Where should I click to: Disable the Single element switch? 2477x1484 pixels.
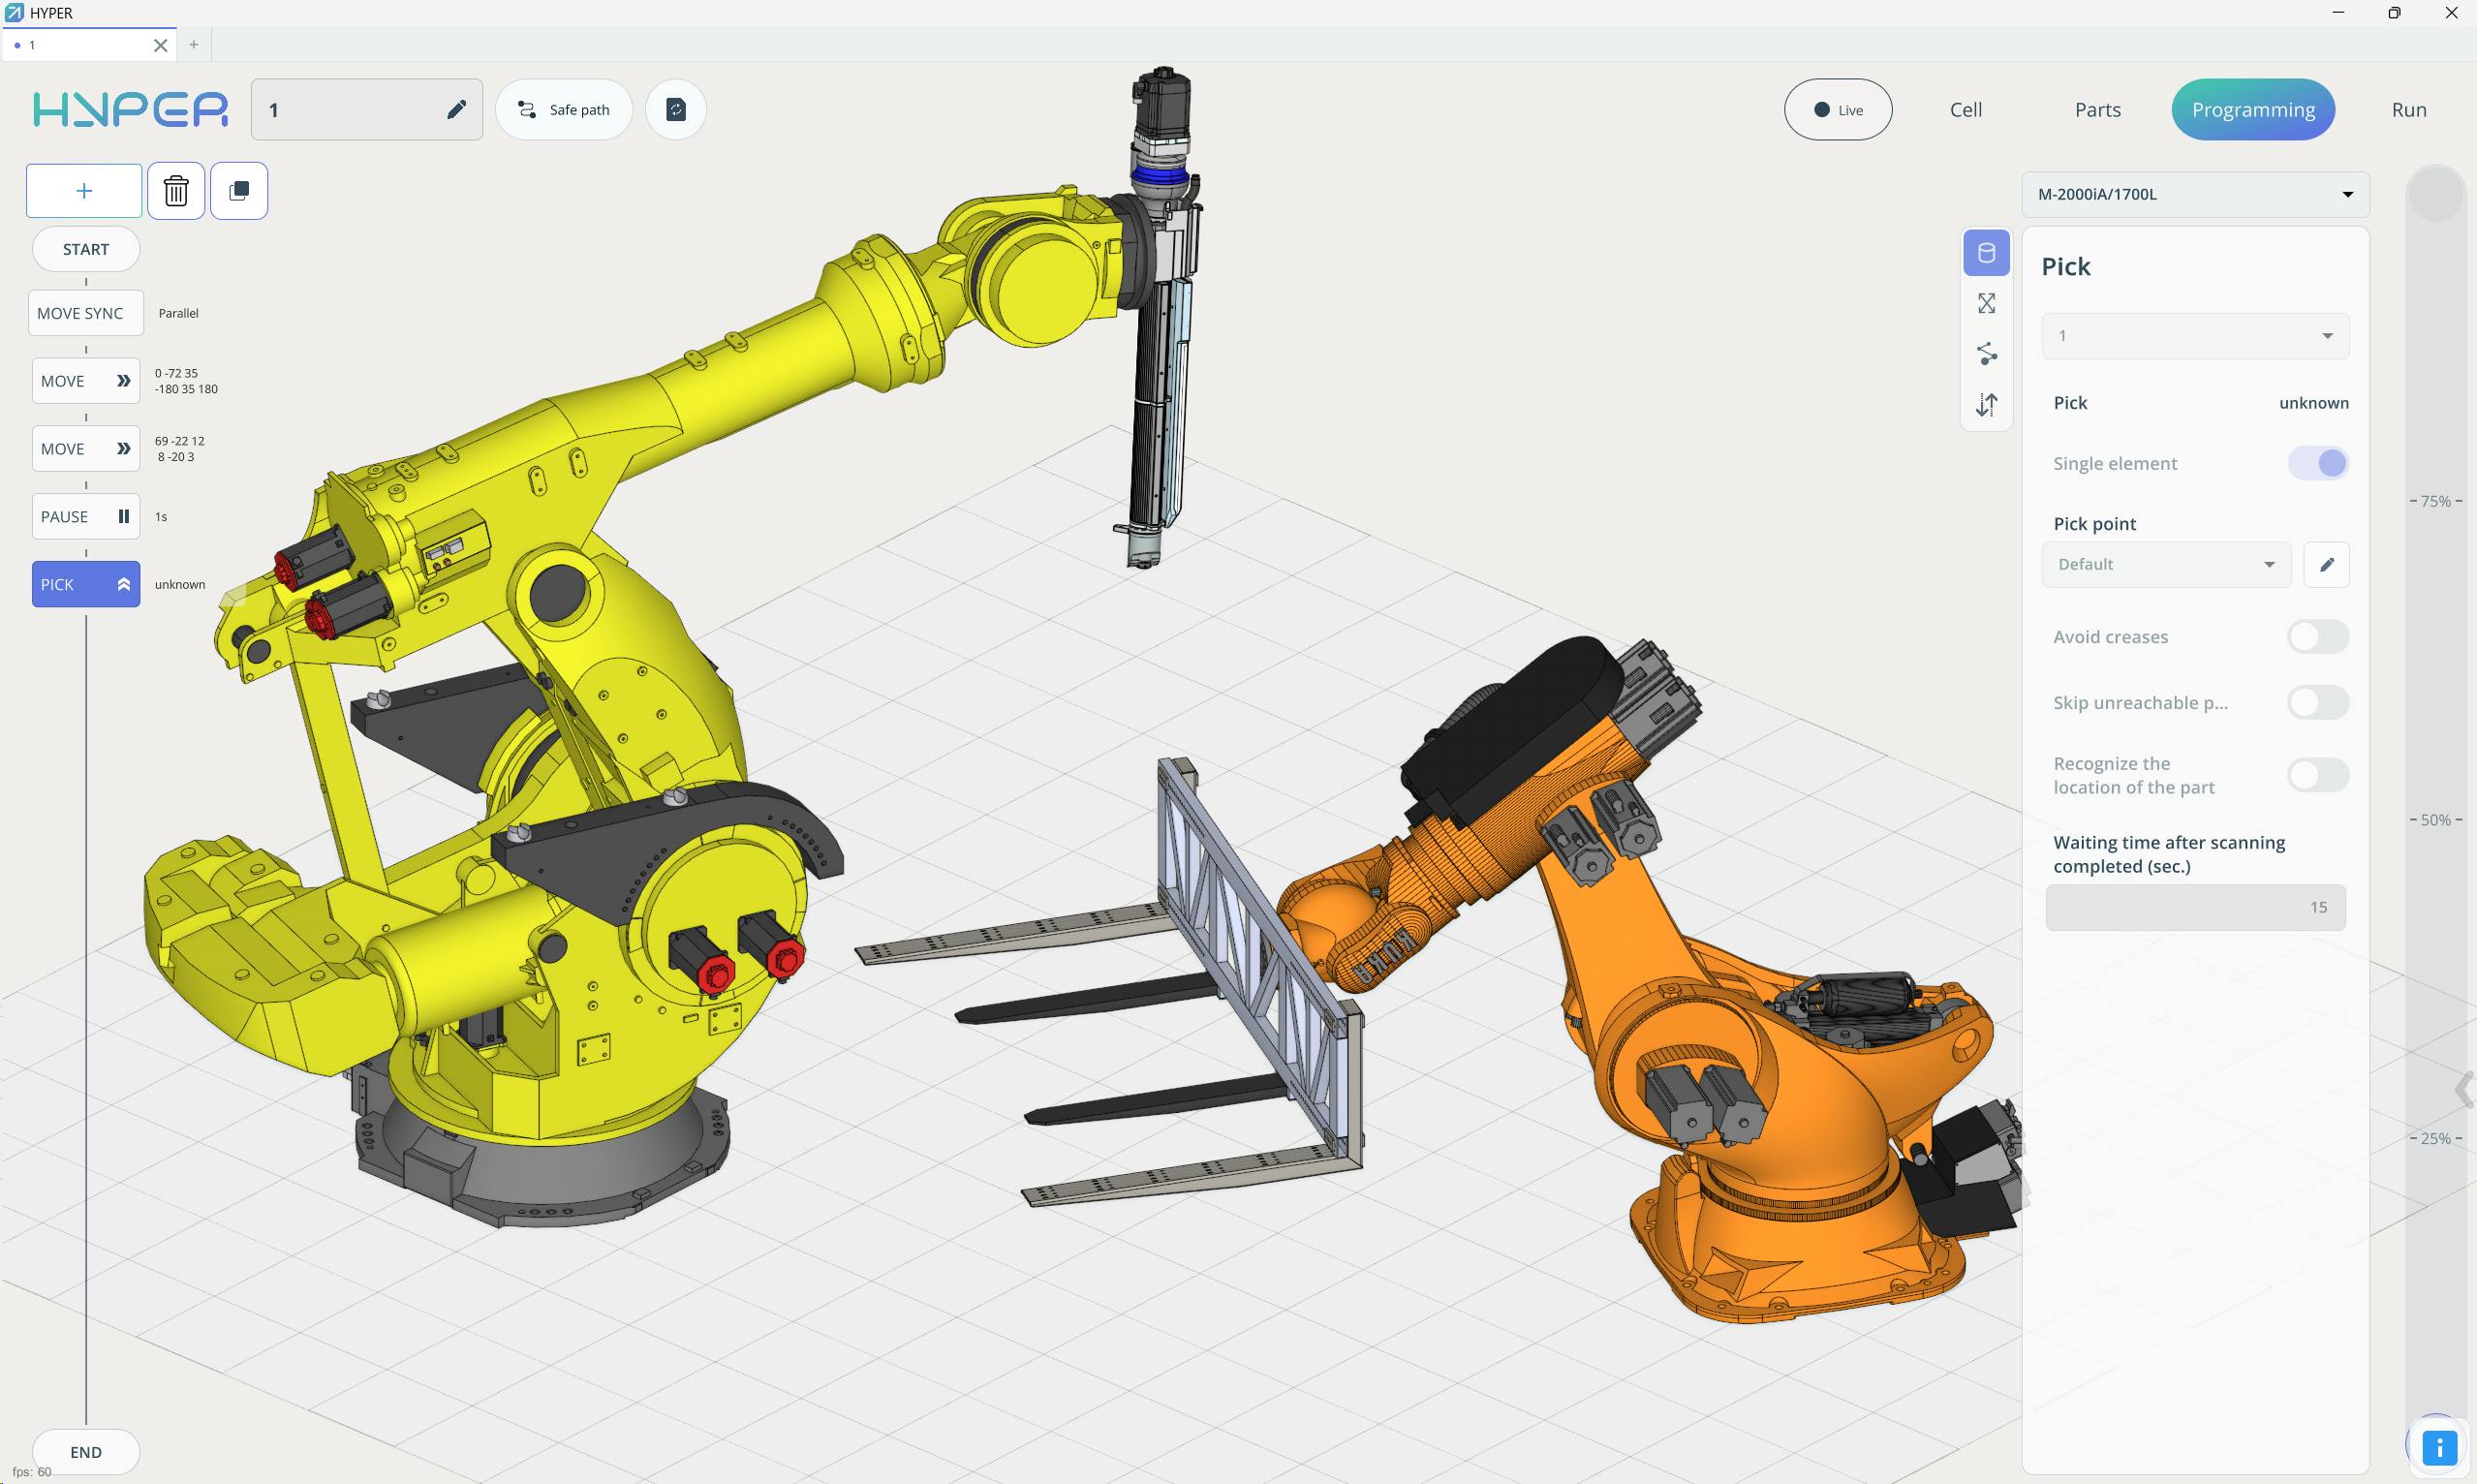pos(2319,462)
